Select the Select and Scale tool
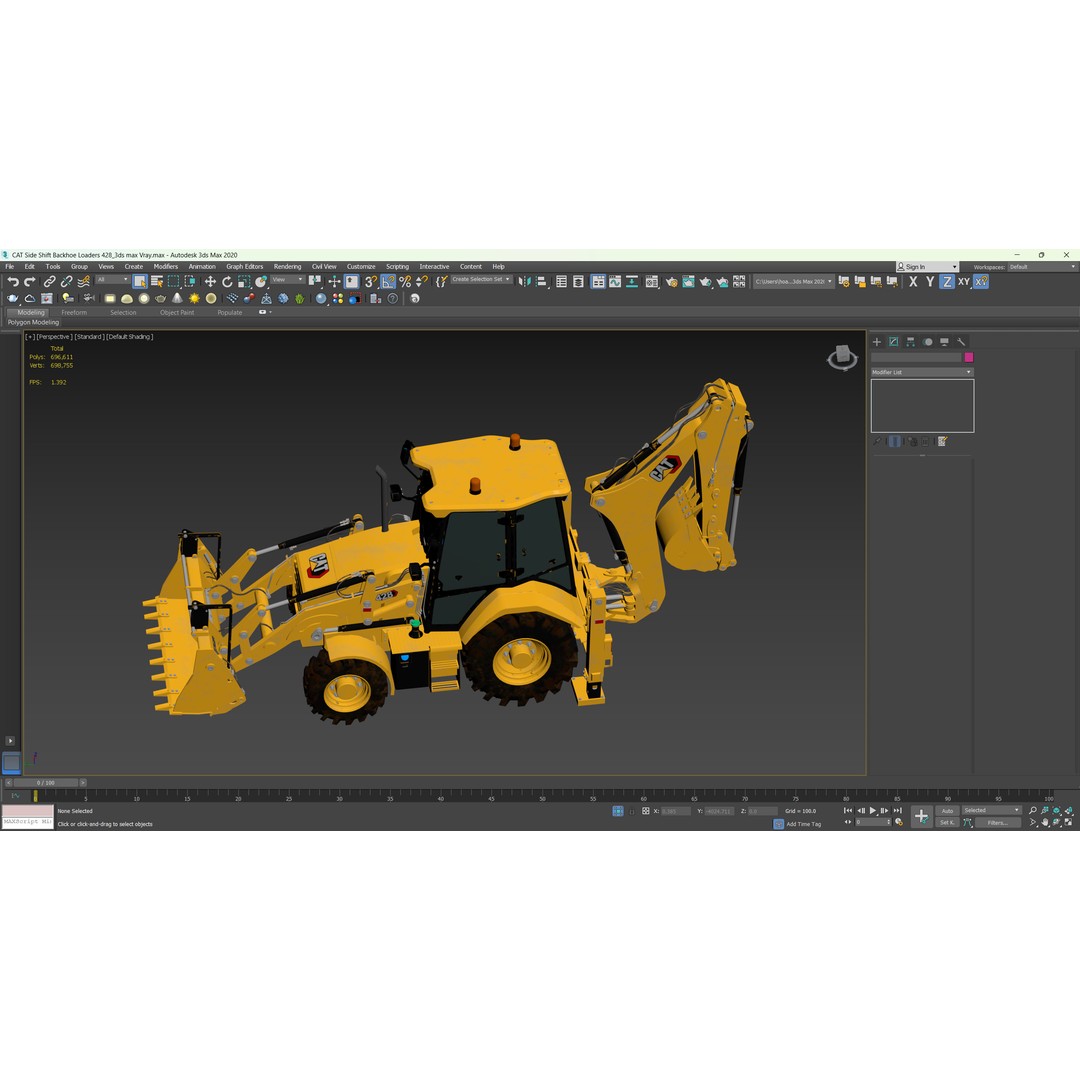This screenshot has width=1080, height=1080. pos(244,282)
